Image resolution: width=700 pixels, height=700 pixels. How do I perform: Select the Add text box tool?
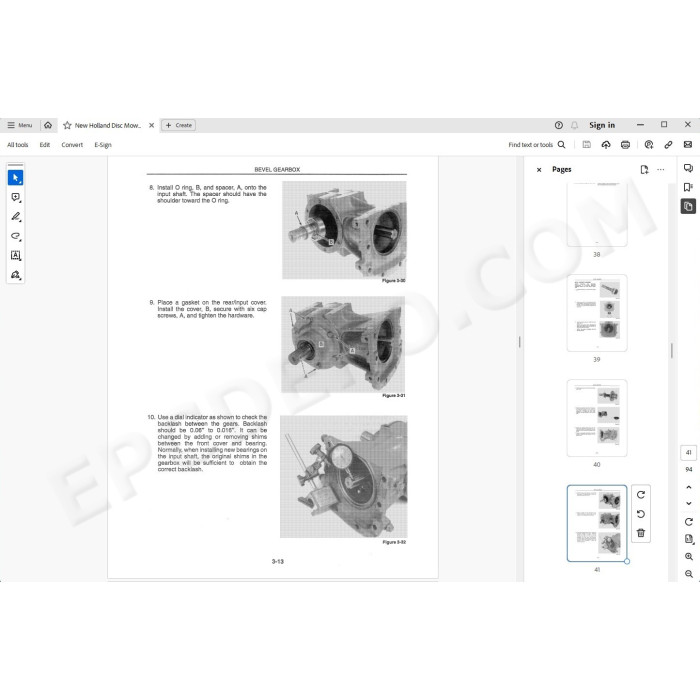click(x=16, y=255)
